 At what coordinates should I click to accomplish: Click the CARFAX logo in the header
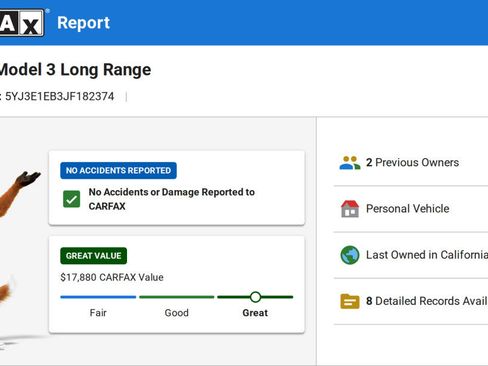[x=22, y=22]
